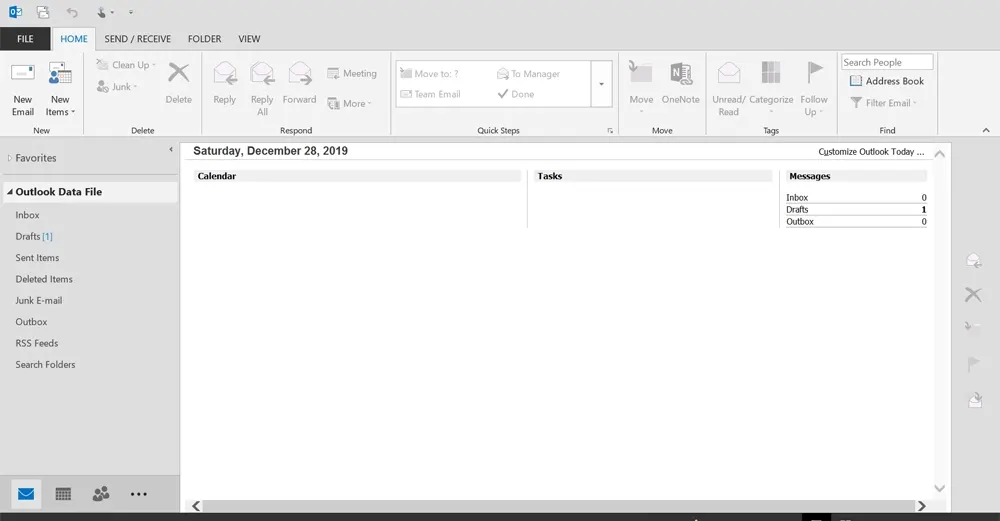Open the Deleted Items folder
This screenshot has height=521, width=1000.
[44, 279]
